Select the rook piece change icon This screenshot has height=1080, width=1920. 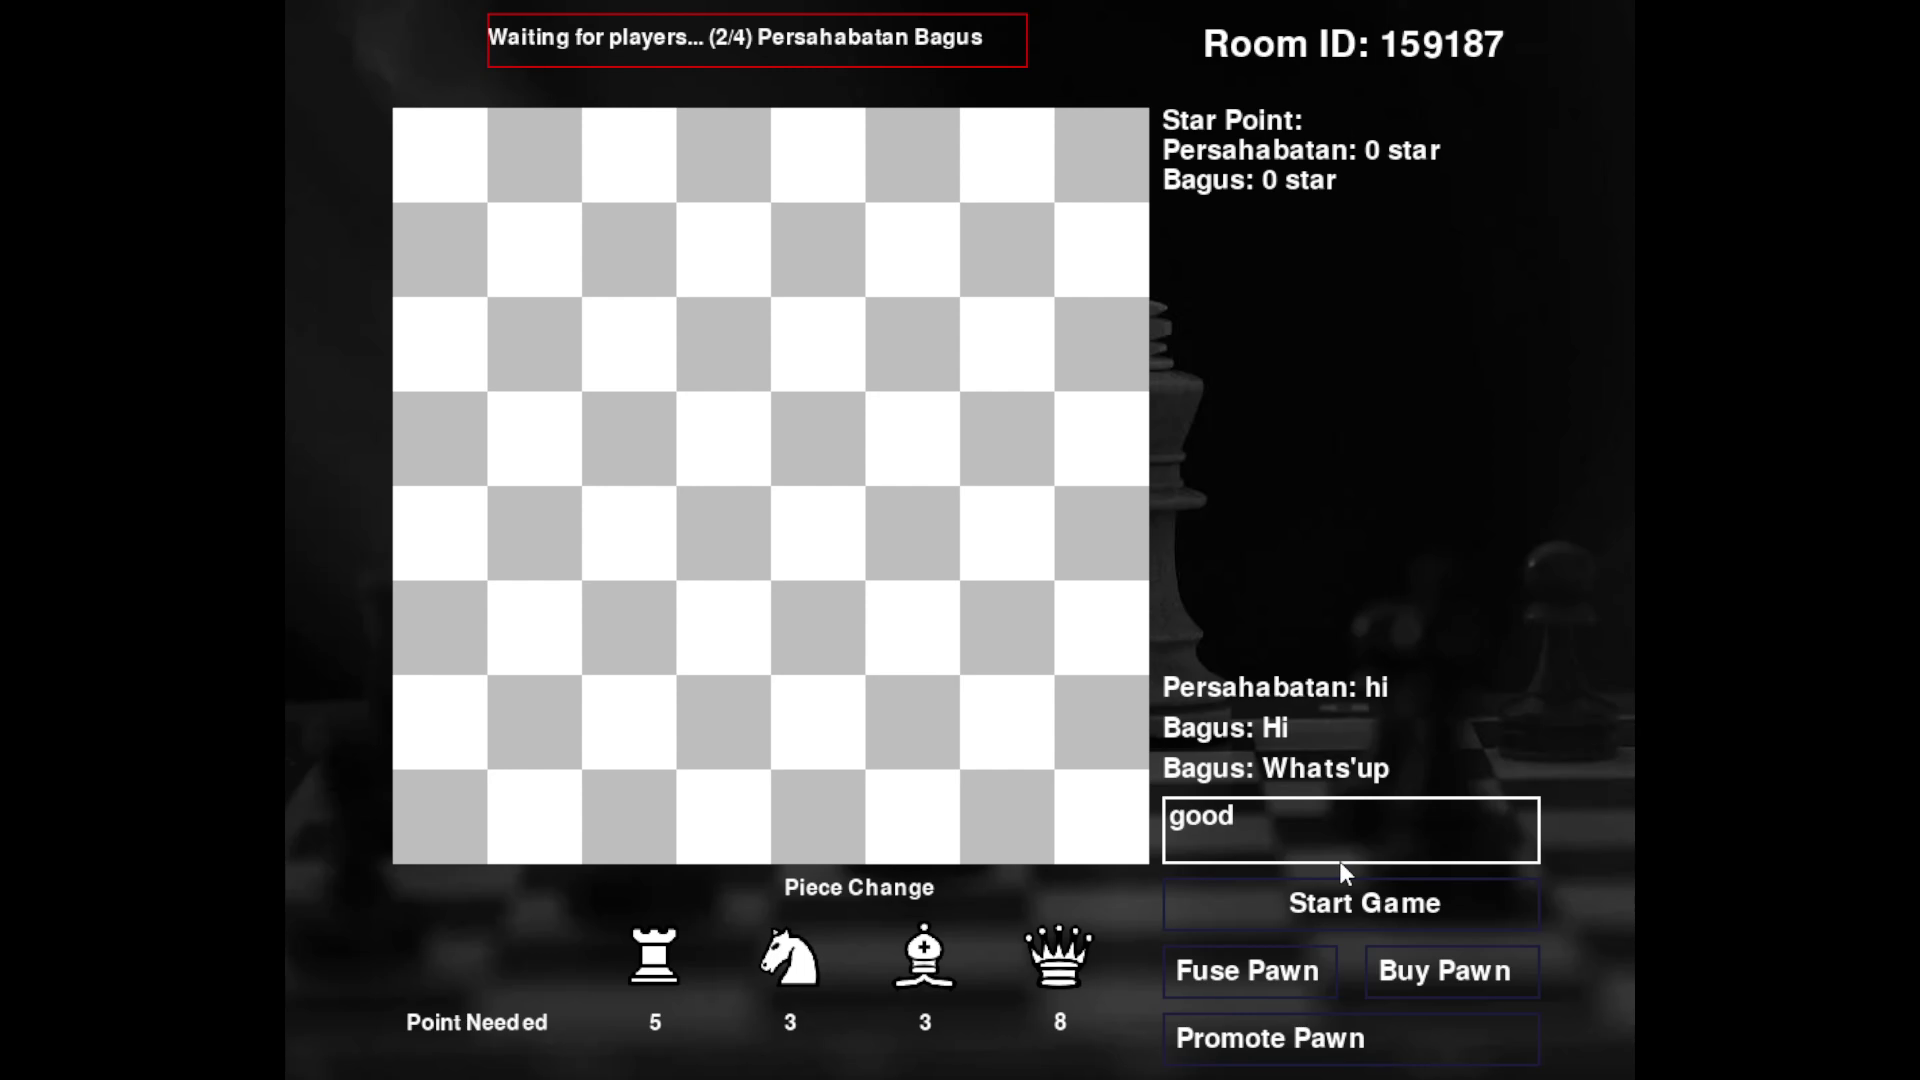[x=654, y=956]
